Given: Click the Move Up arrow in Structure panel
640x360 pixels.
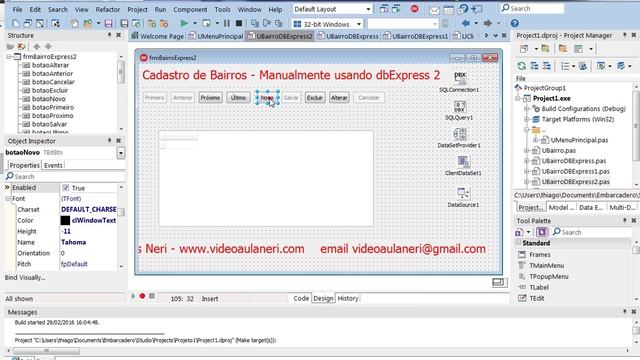Looking at the screenshot, I should pyautogui.click(x=37, y=47).
